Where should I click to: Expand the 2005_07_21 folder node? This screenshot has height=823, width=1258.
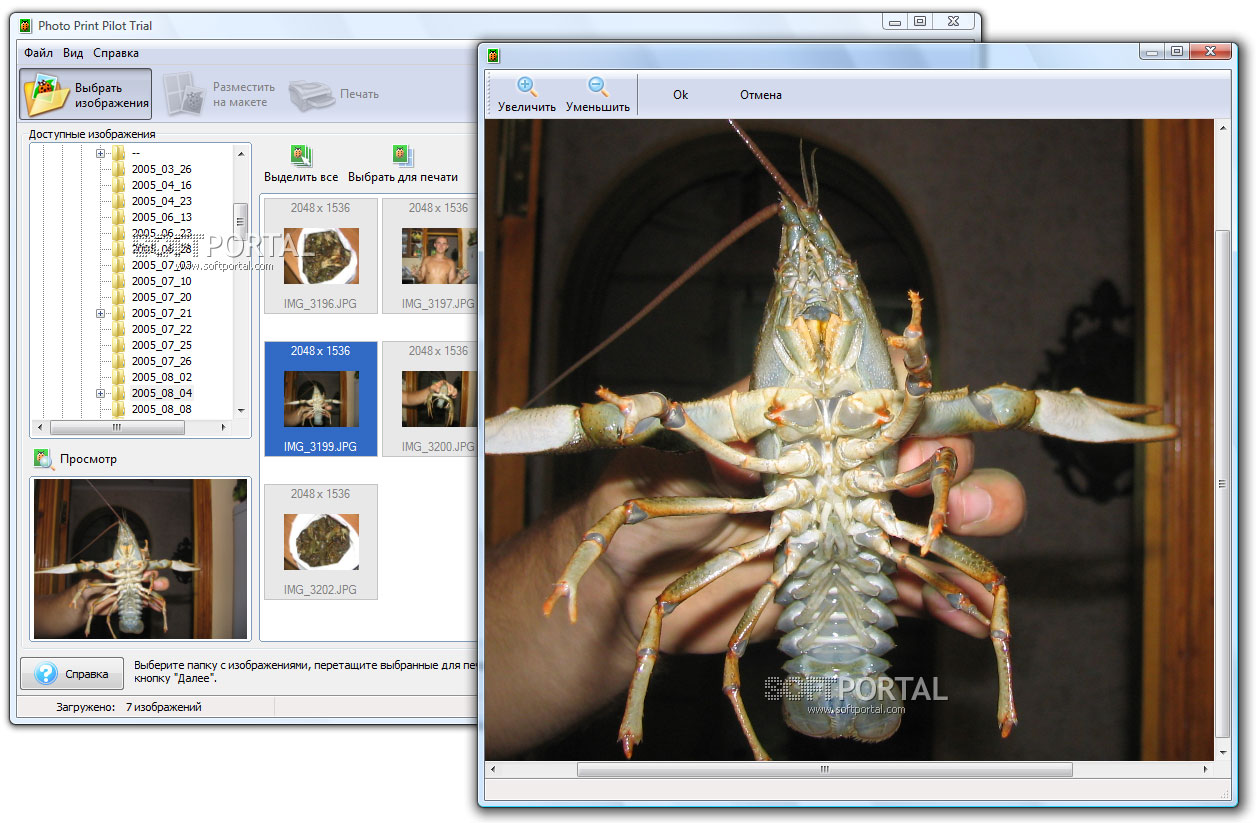click(x=100, y=313)
